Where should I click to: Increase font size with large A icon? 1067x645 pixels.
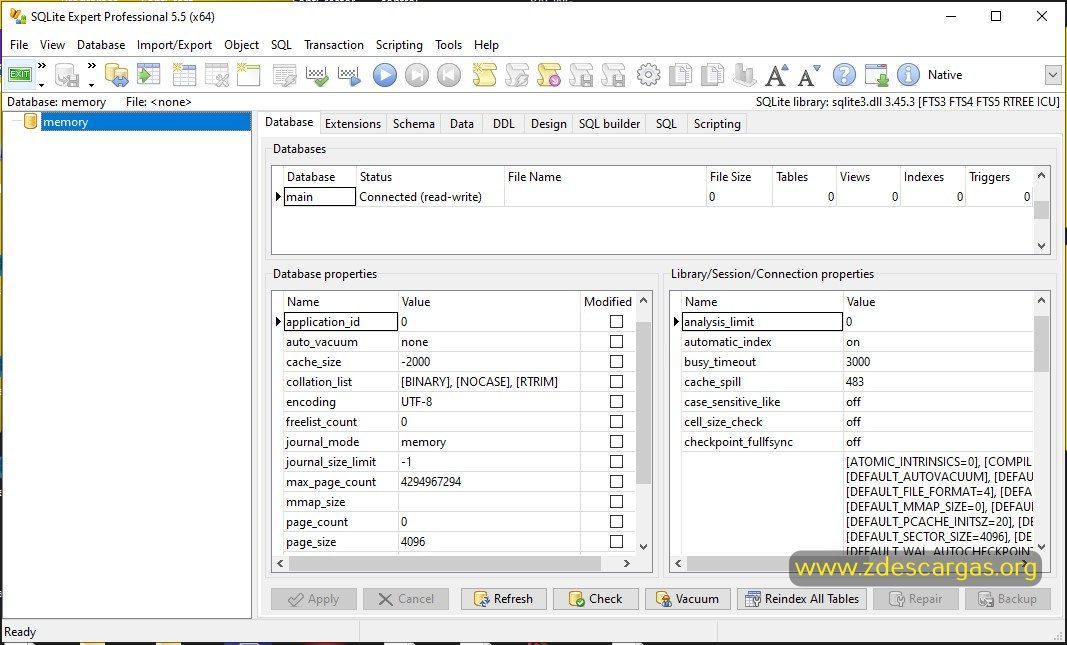coord(776,75)
